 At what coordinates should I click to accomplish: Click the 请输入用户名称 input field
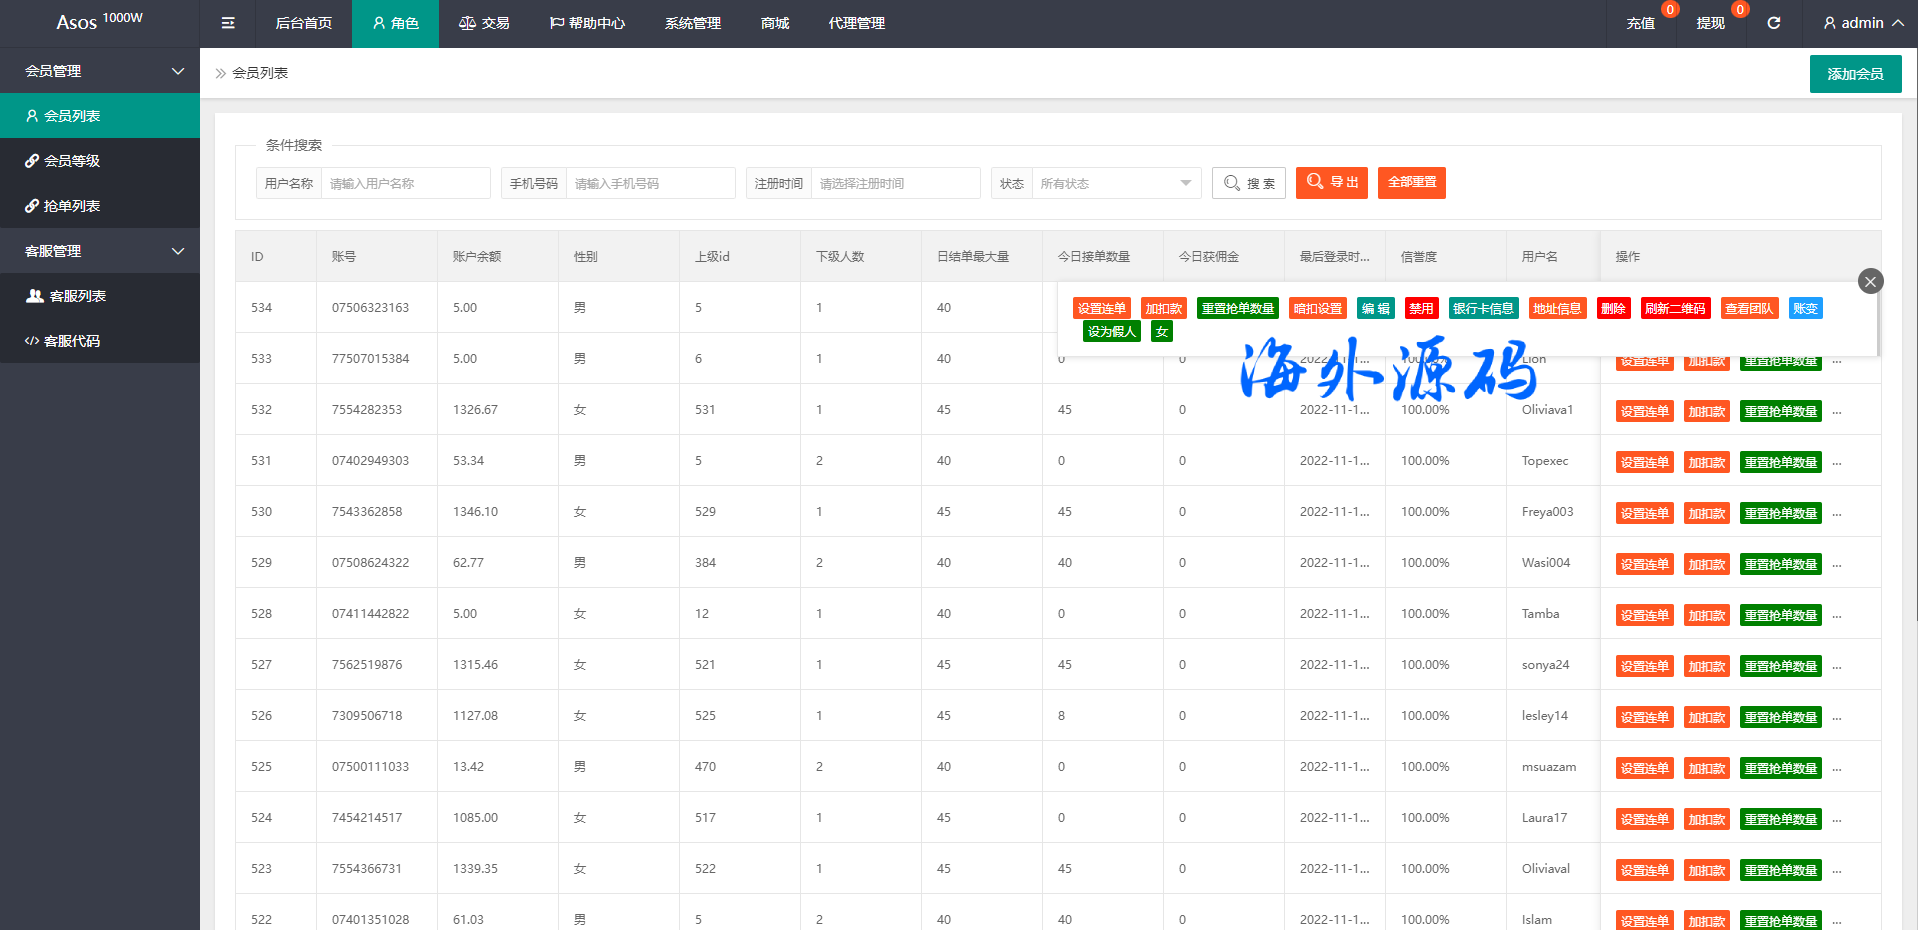point(405,184)
